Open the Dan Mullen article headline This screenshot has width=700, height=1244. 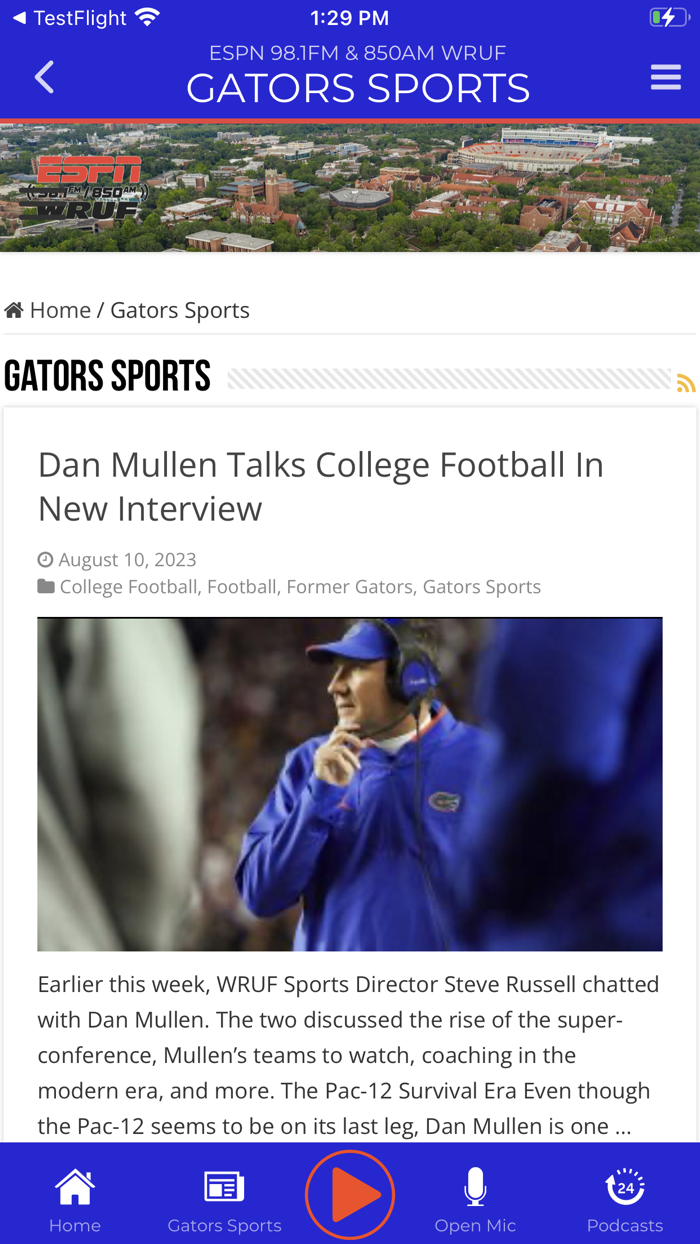(320, 485)
